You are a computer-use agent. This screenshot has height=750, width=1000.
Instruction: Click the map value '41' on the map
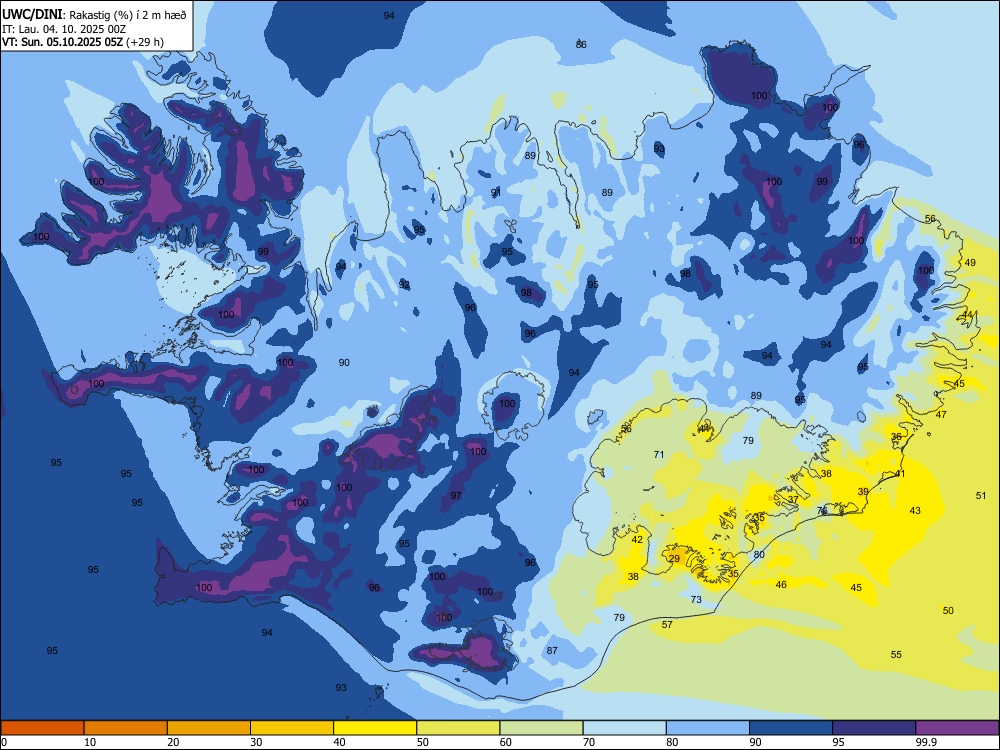(901, 474)
